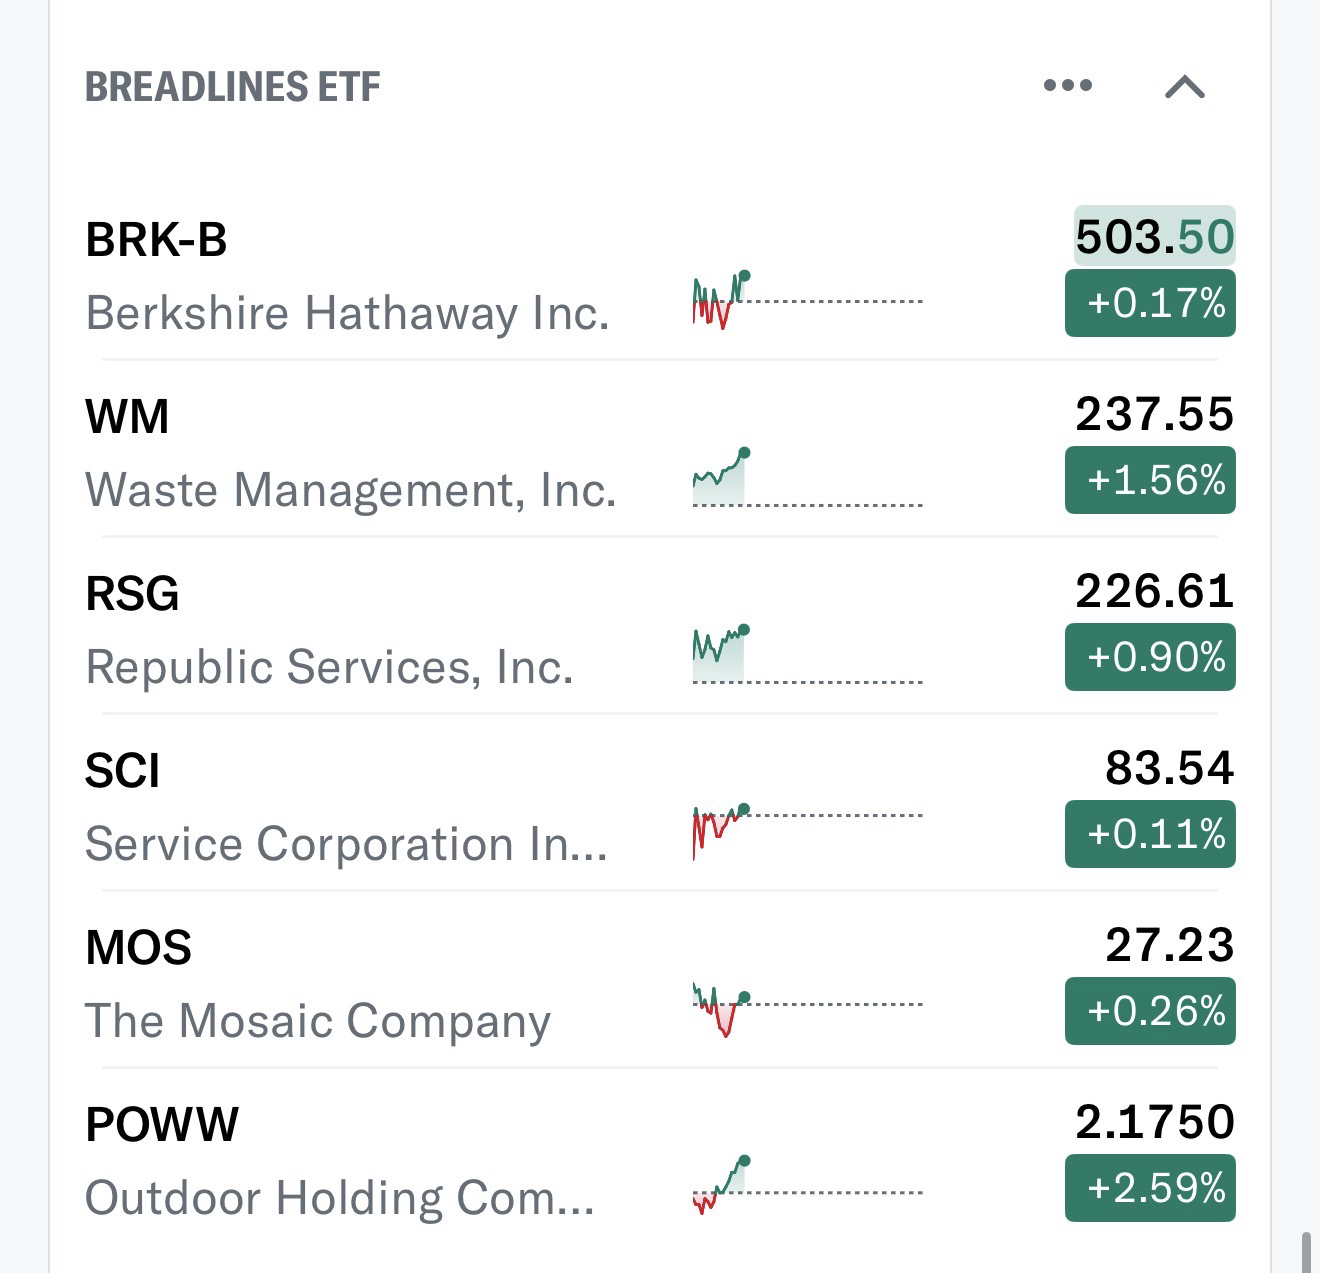Viewport: 1320px width, 1273px height.
Task: Select the WM ticker symbol
Action: click(x=127, y=417)
